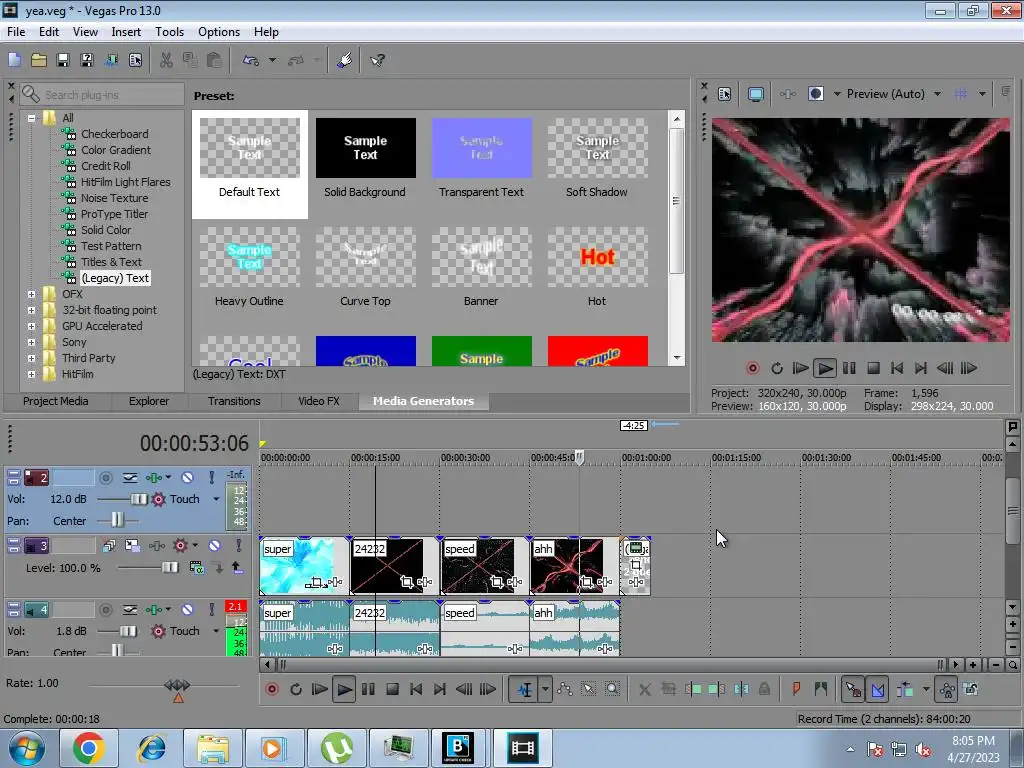This screenshot has width=1024, height=768.
Task: Adjust track 3 level slider
Action: [170, 568]
